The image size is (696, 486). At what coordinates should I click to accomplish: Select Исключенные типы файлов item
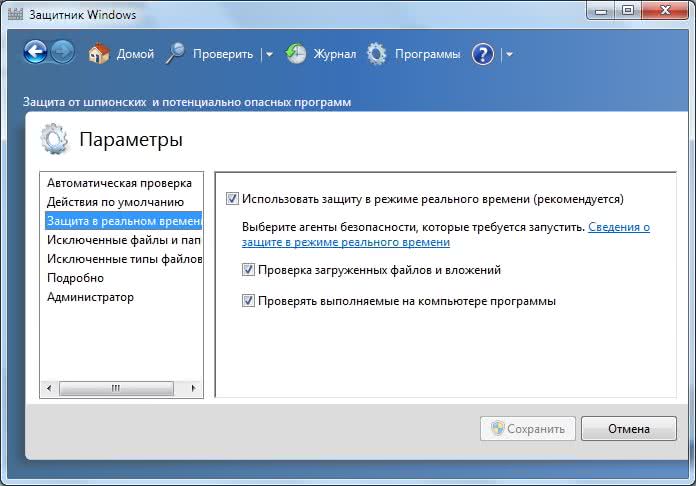click(x=123, y=259)
